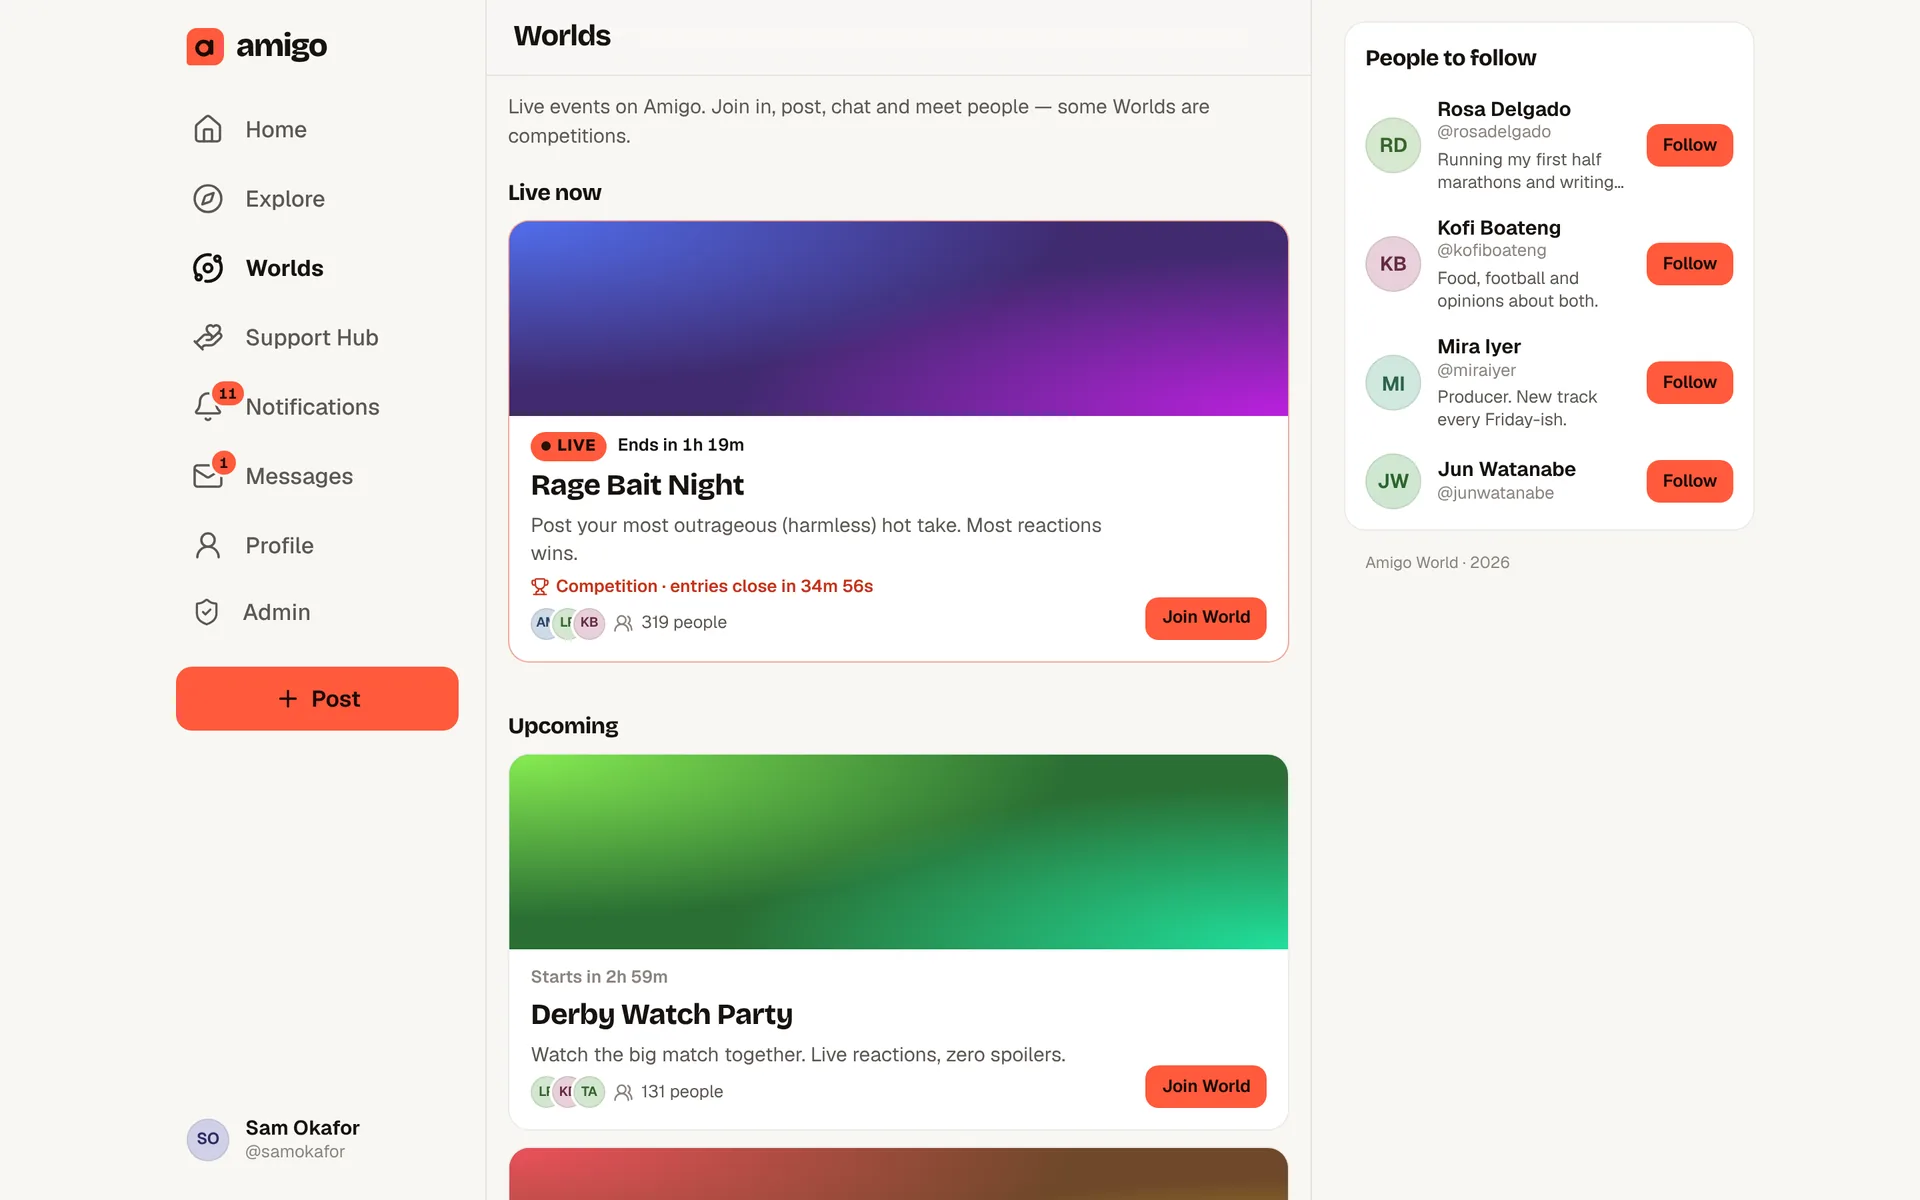Image resolution: width=1920 pixels, height=1200 pixels.
Task: Open Mira Iyer's profile avatar
Action: pos(1393,383)
